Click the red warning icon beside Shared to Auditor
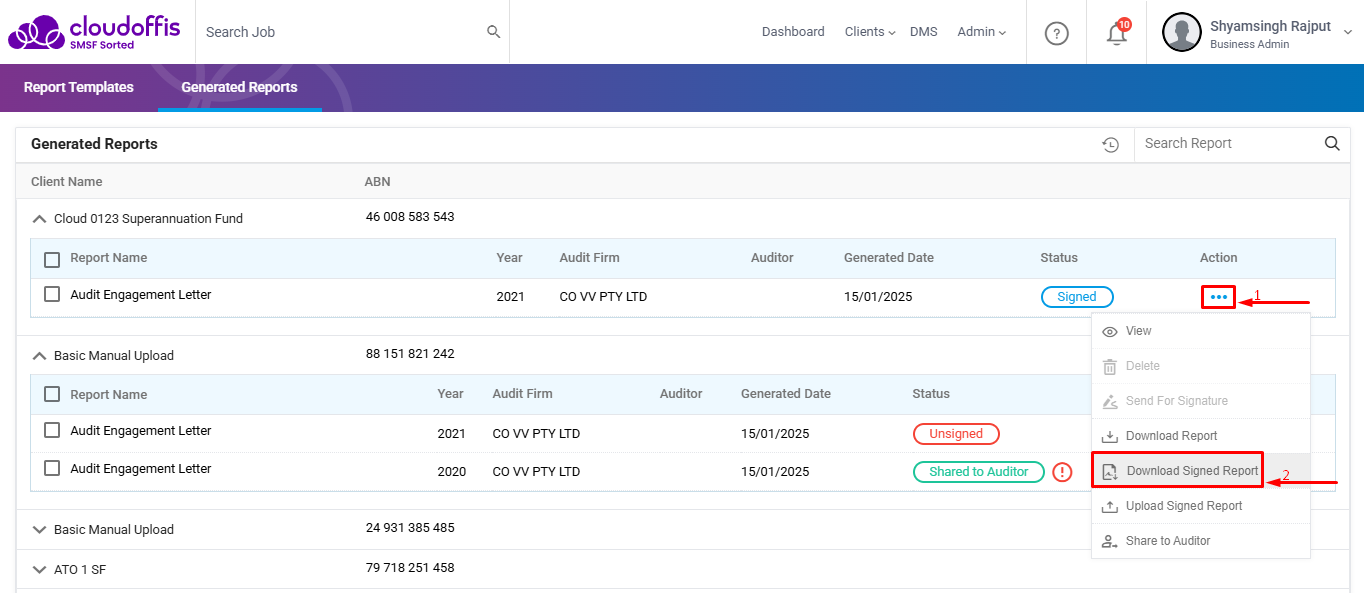This screenshot has height=593, width=1364. pyautogui.click(x=1062, y=472)
